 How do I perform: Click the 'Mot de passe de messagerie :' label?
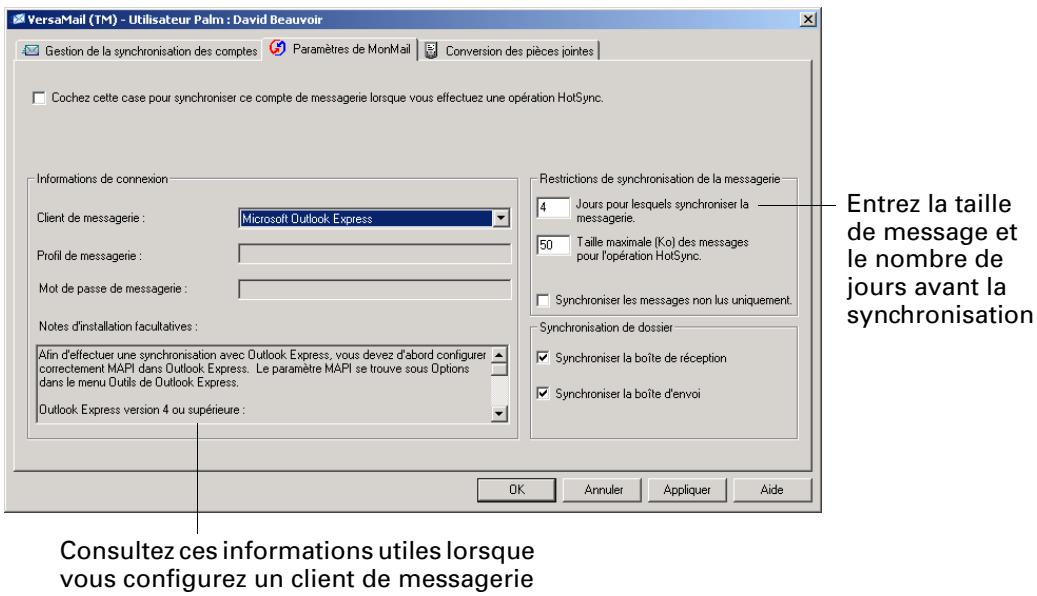coord(113,288)
